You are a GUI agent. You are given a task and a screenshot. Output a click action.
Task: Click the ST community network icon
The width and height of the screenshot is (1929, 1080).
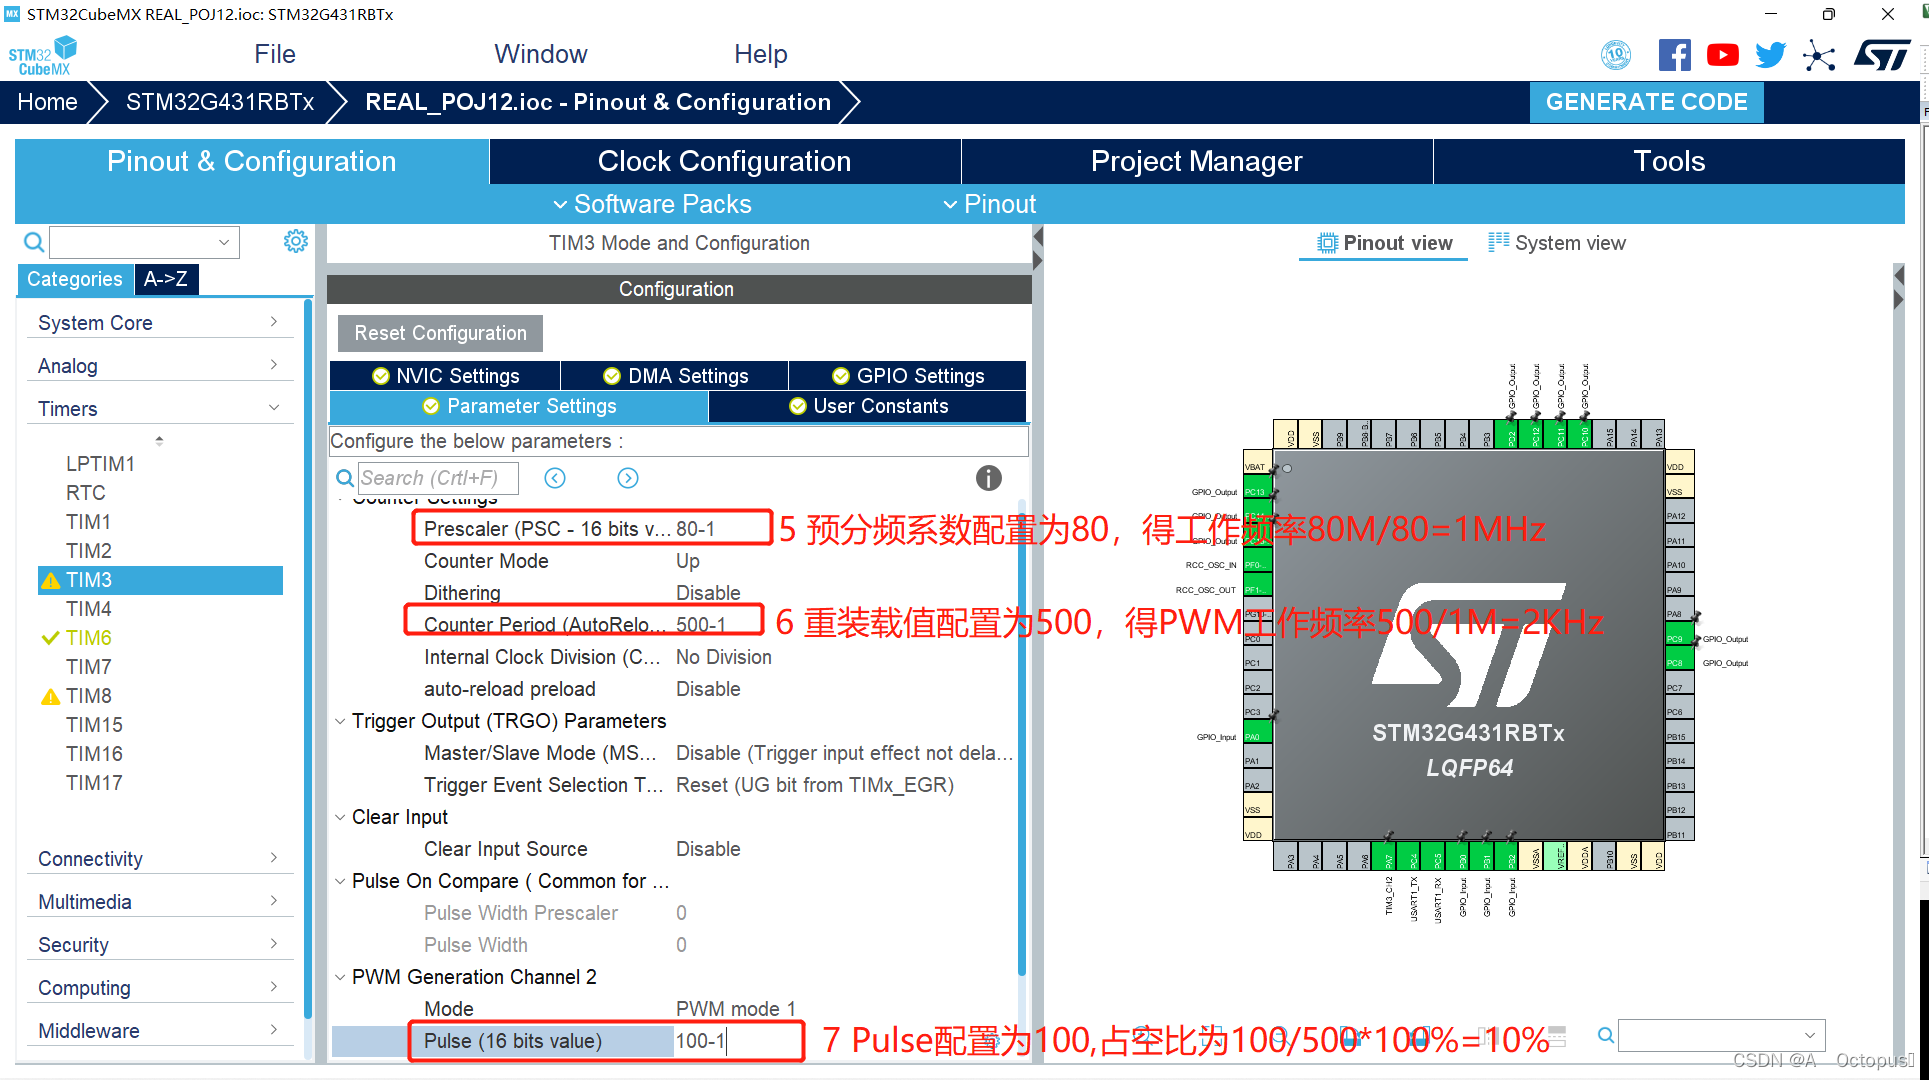coord(1819,55)
